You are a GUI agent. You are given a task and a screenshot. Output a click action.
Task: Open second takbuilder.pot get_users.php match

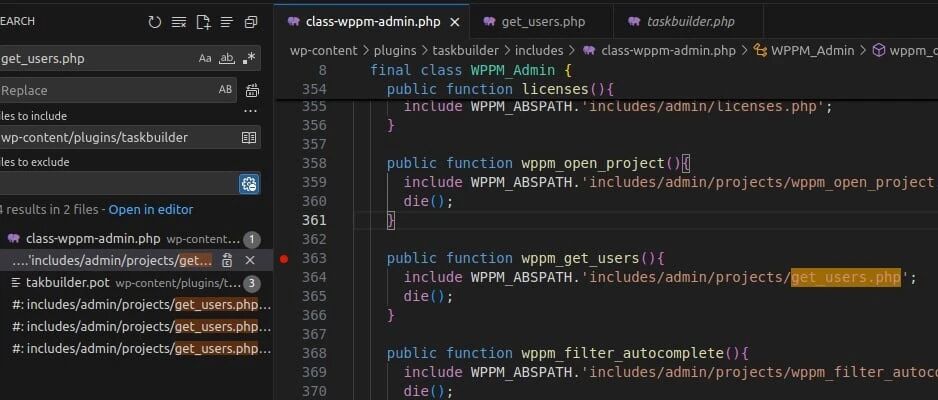(x=136, y=326)
